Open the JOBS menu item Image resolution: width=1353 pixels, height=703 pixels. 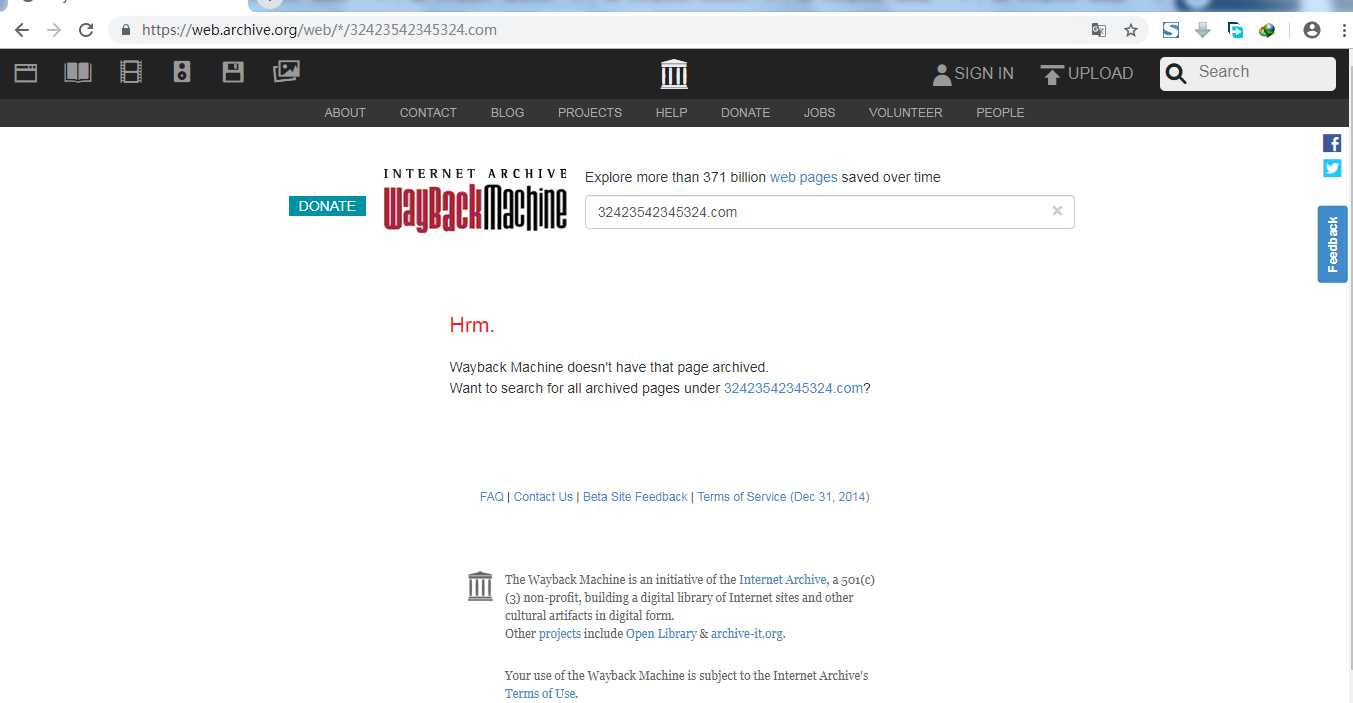pos(819,113)
